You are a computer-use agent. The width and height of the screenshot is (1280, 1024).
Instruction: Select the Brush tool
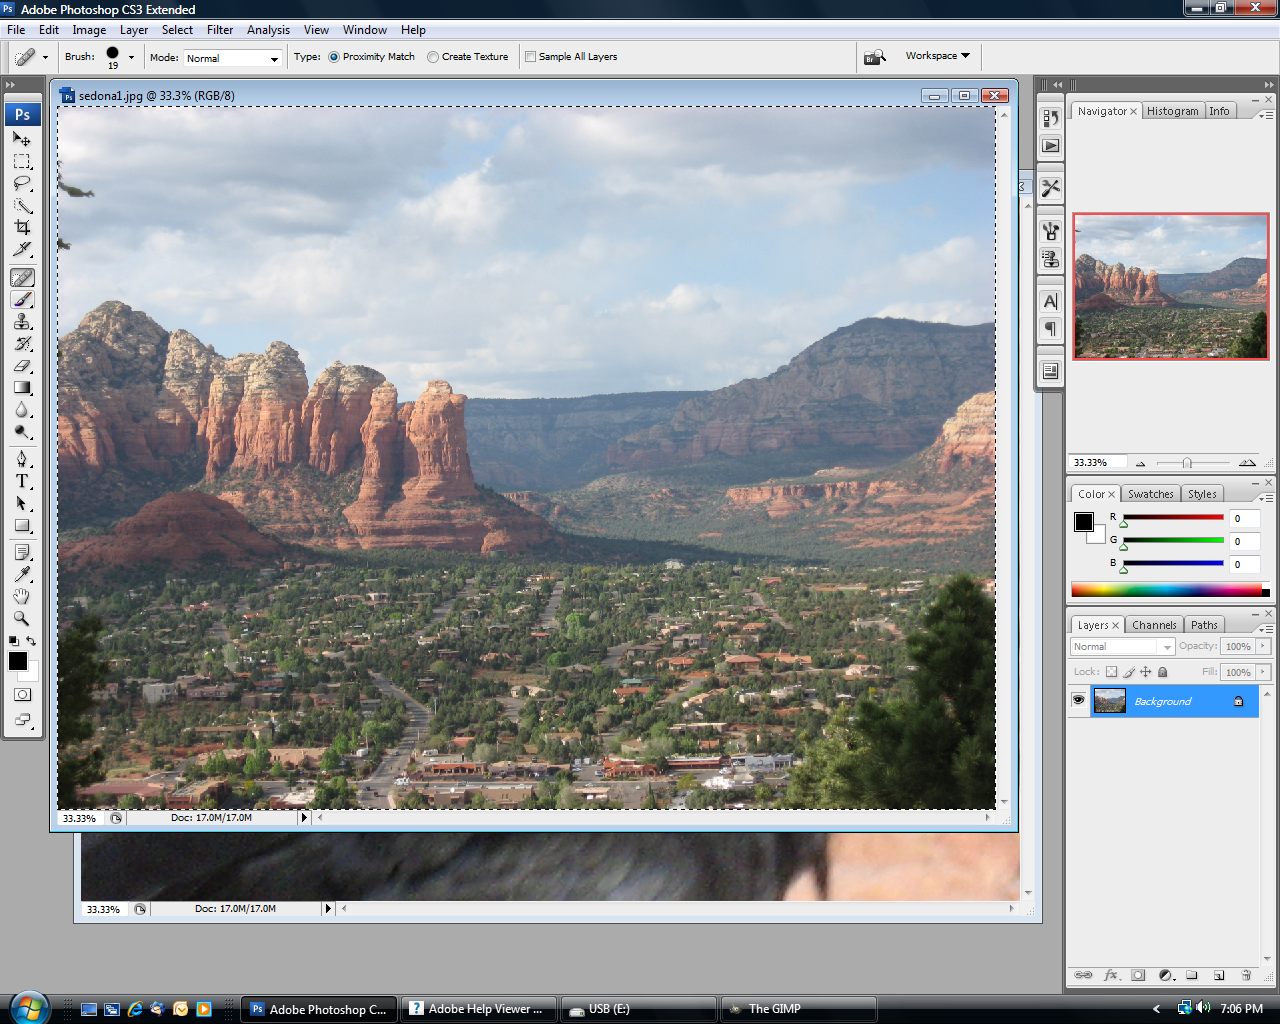point(22,300)
